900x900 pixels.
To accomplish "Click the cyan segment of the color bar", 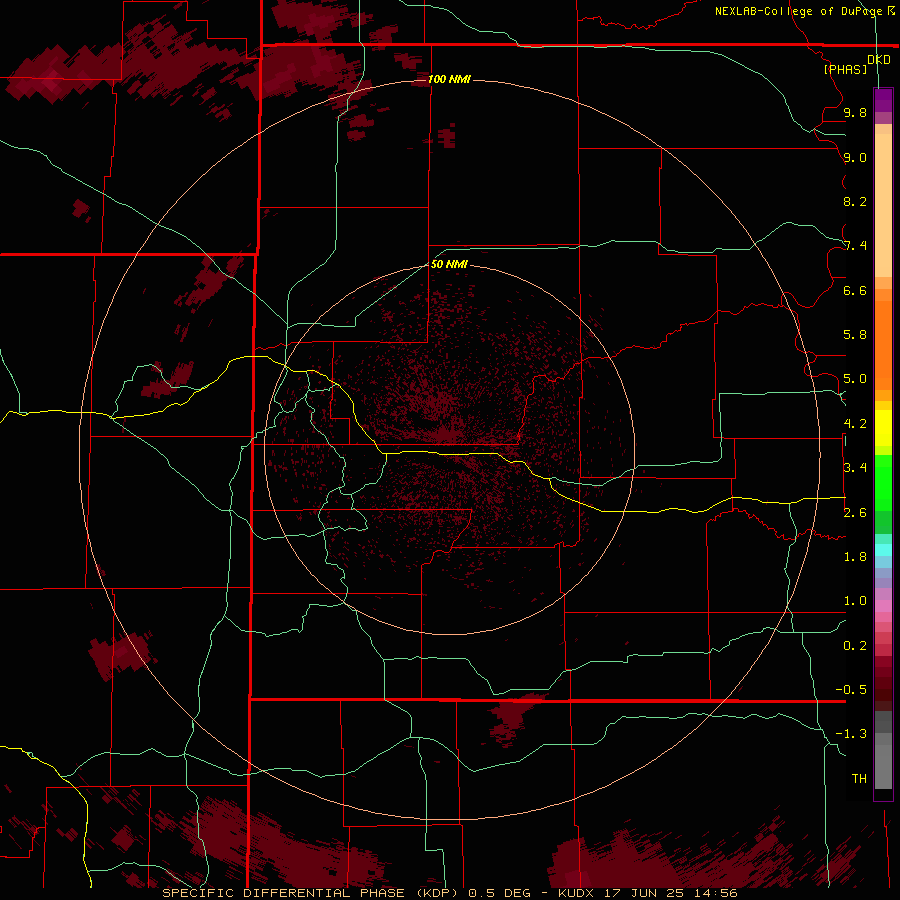I will point(883,550).
